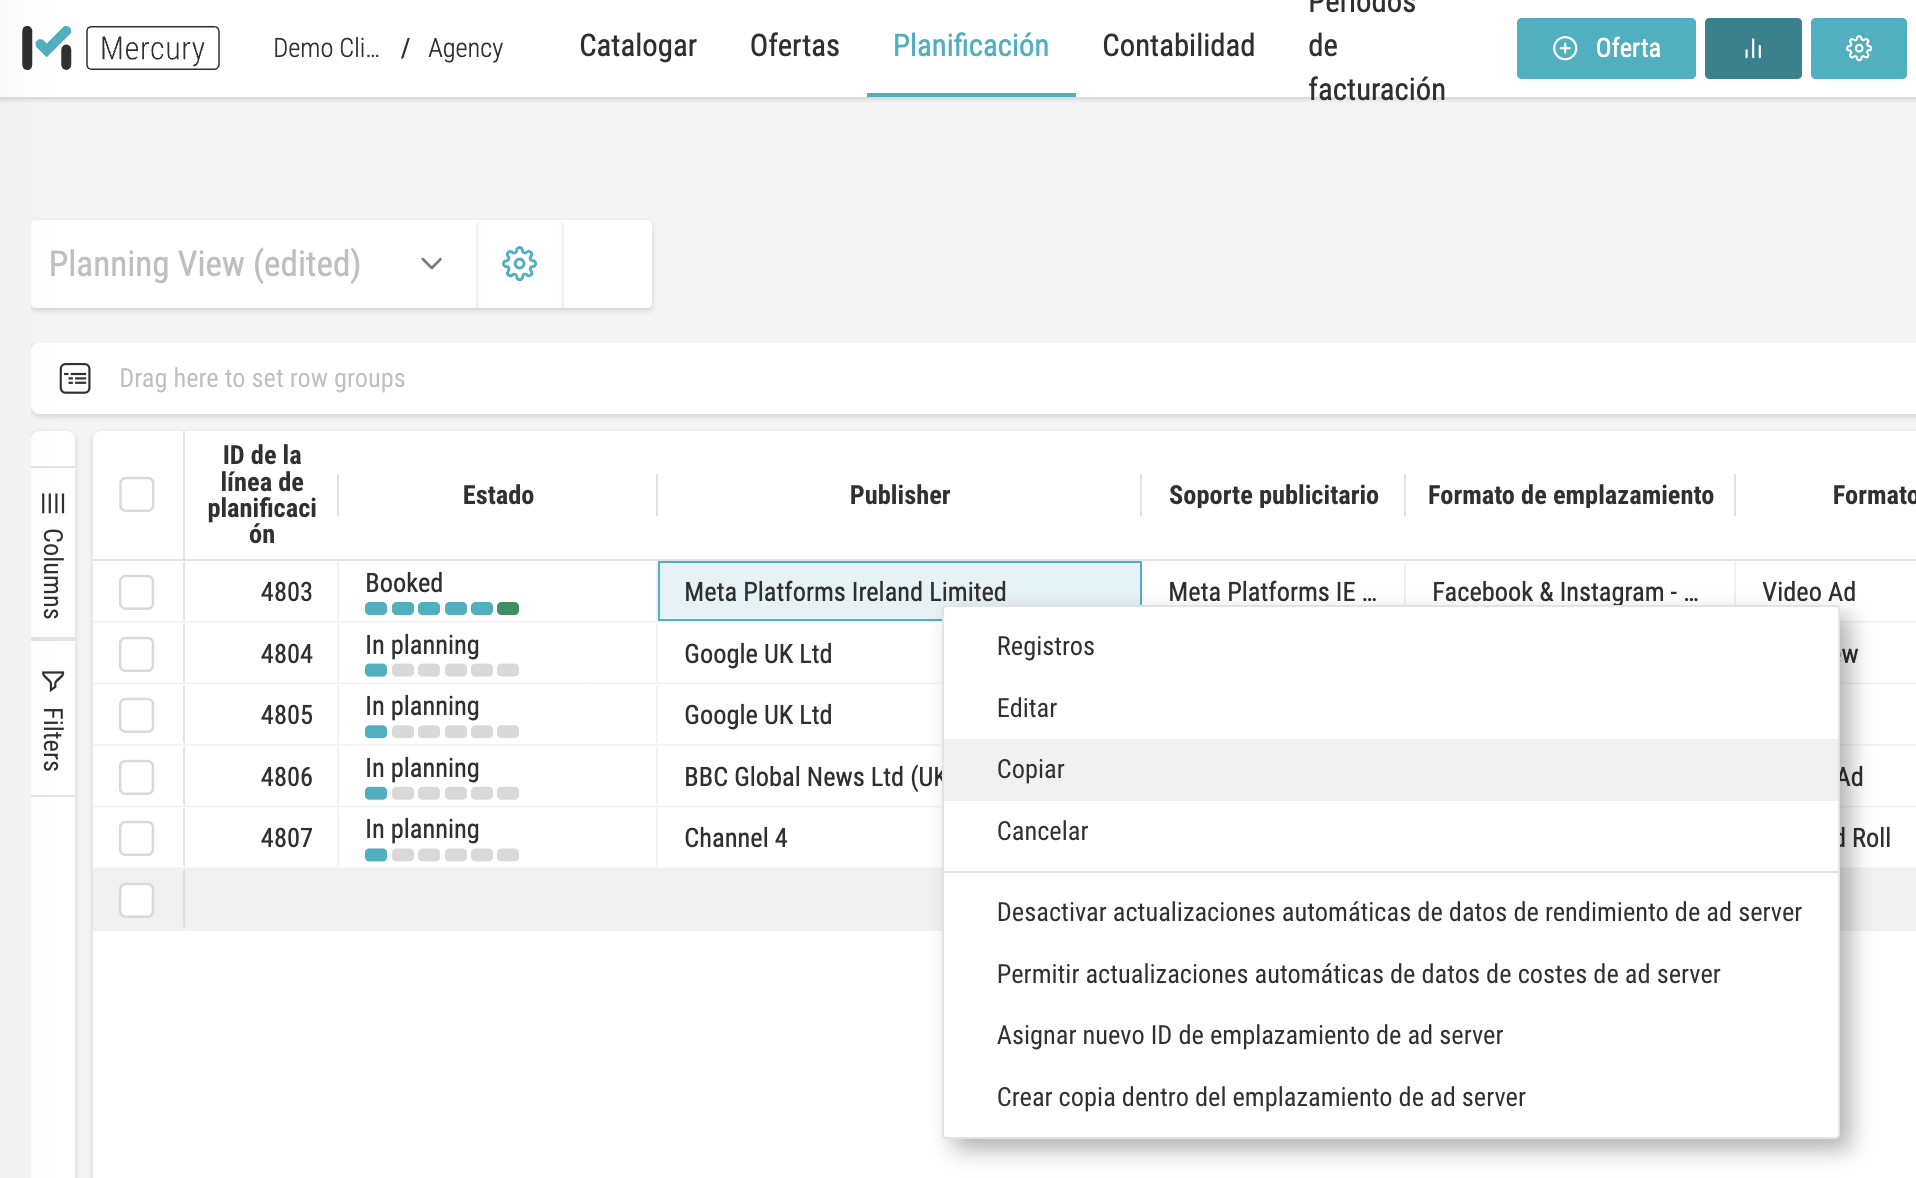Check the box for row 4805
This screenshot has height=1178, width=1916.
(x=137, y=715)
